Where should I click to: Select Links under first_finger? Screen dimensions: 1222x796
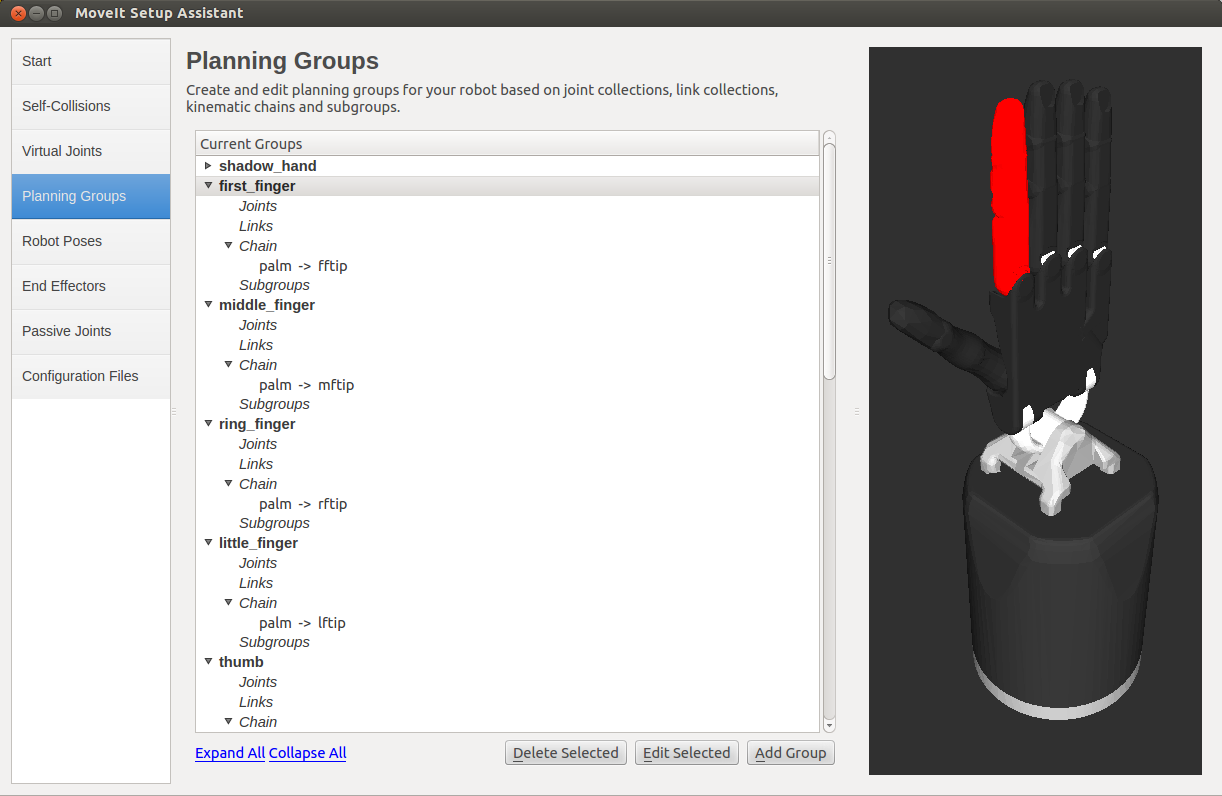click(x=256, y=226)
